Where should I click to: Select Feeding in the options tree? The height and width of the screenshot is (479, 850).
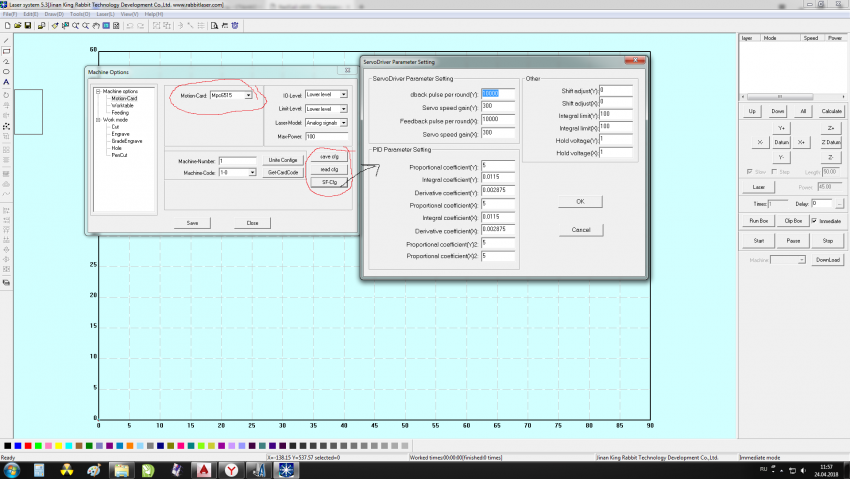coord(120,113)
